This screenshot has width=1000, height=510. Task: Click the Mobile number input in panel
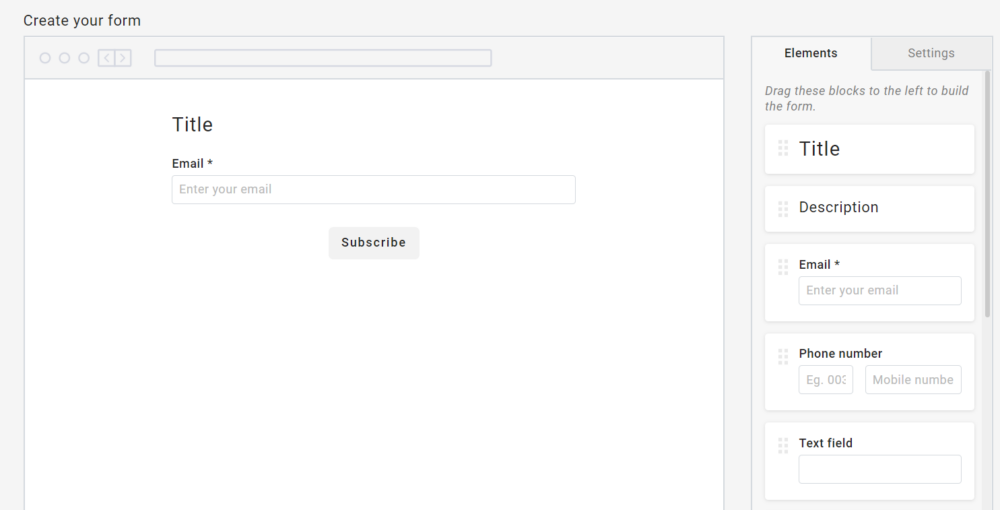[x=912, y=380]
